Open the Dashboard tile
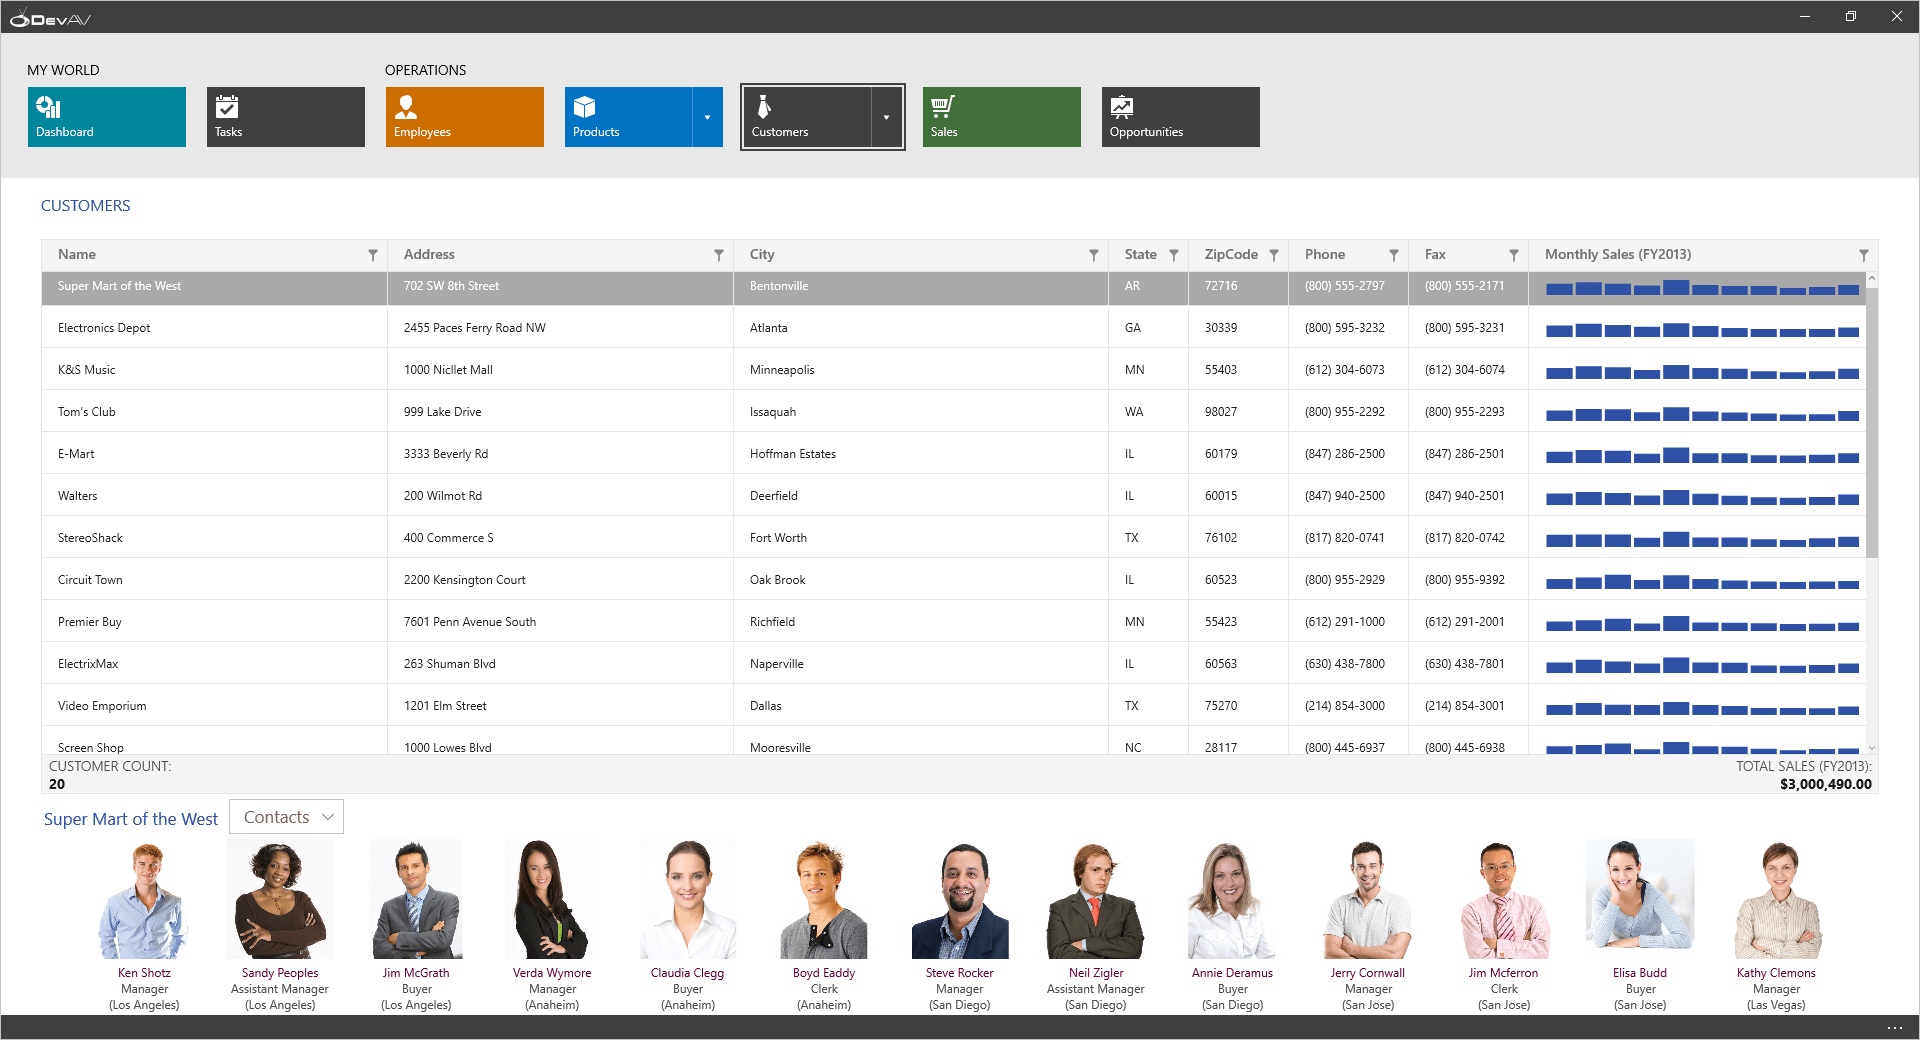Image resolution: width=1920 pixels, height=1040 pixels. point(107,117)
